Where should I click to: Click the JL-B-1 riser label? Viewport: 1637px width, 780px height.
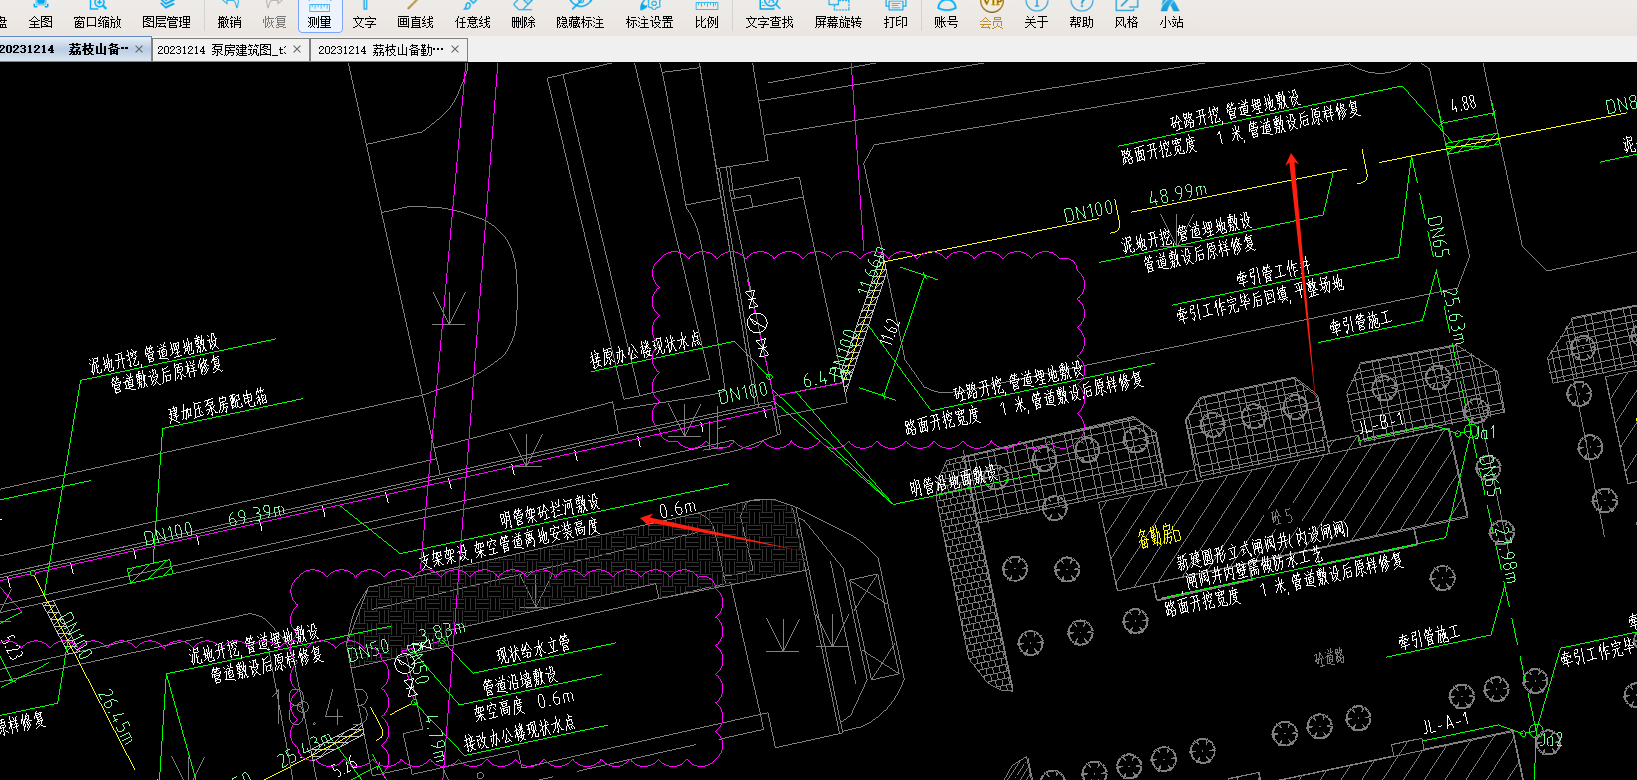(1380, 423)
